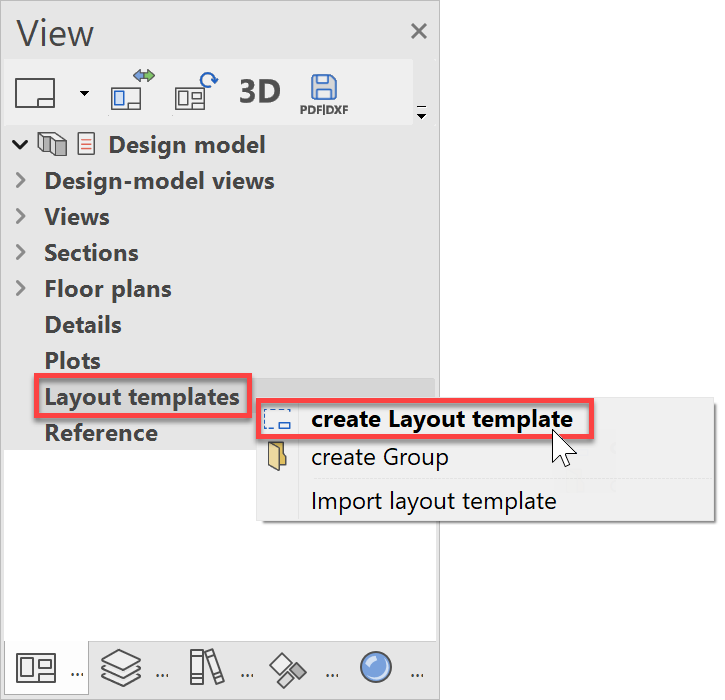
Task: Open the dropdown arrow beside new view icon
Action: [x=84, y=93]
